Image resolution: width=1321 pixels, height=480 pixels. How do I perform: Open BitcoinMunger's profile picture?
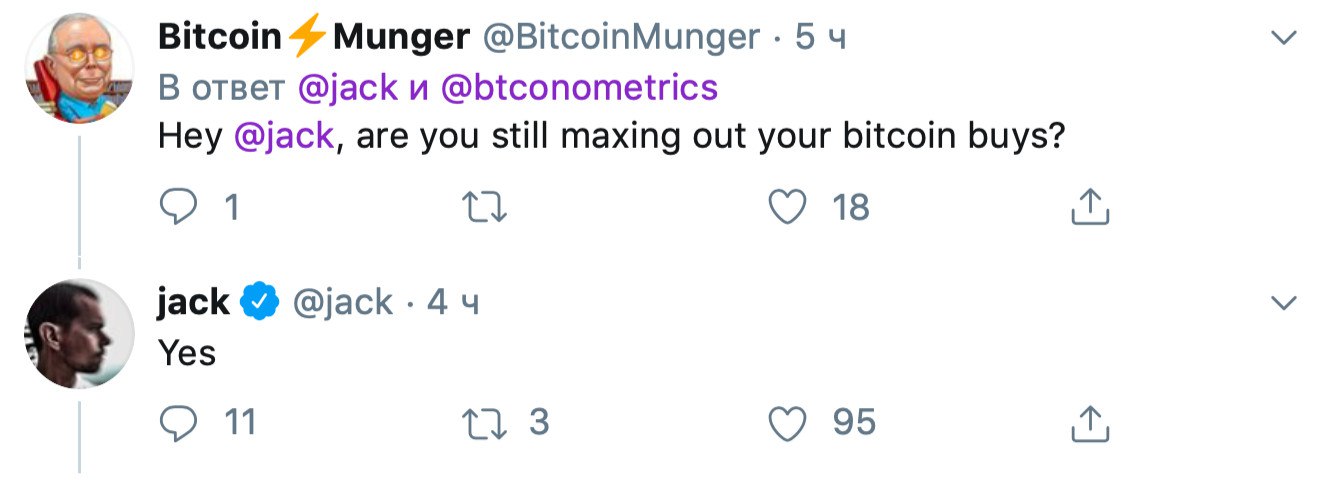(x=79, y=70)
